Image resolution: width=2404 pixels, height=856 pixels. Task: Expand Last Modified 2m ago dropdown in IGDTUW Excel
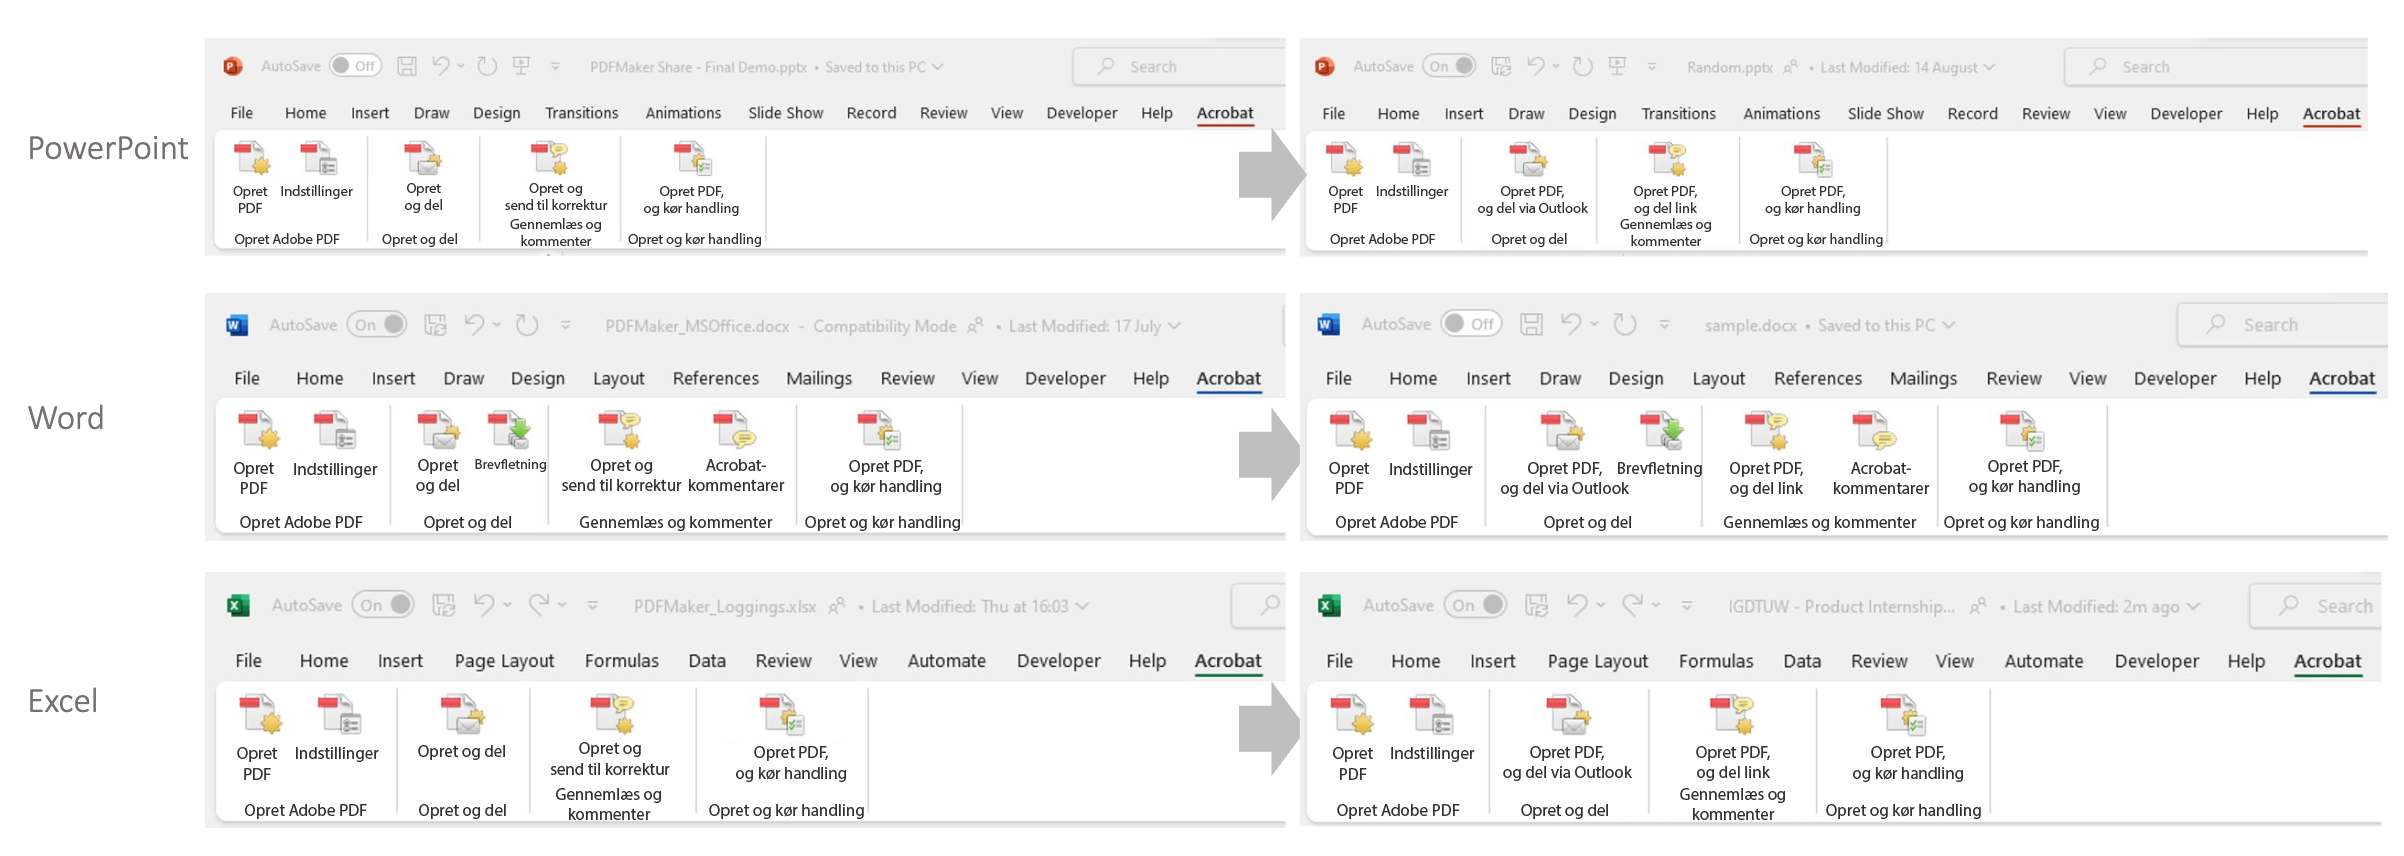2193,606
